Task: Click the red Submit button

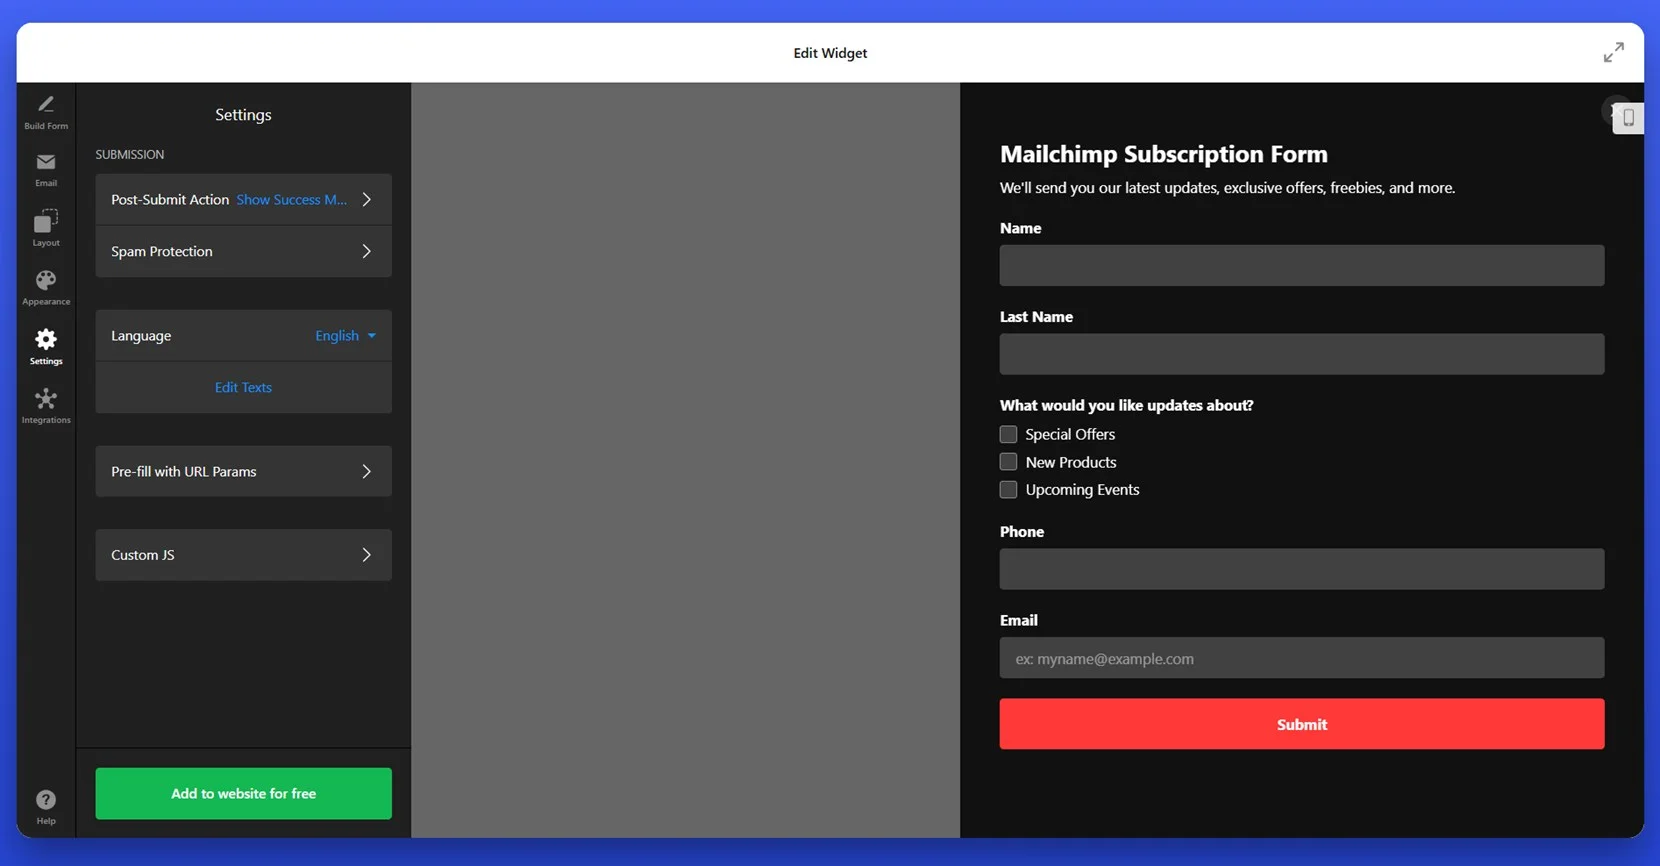Action: tap(1301, 724)
